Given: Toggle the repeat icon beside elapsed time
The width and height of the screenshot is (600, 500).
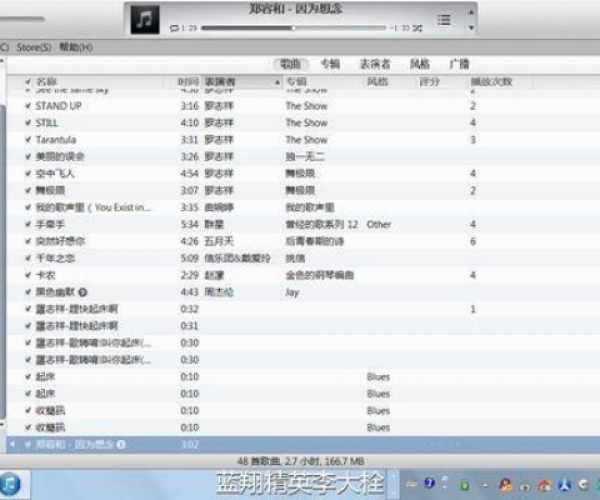Looking at the screenshot, I should pos(174,28).
